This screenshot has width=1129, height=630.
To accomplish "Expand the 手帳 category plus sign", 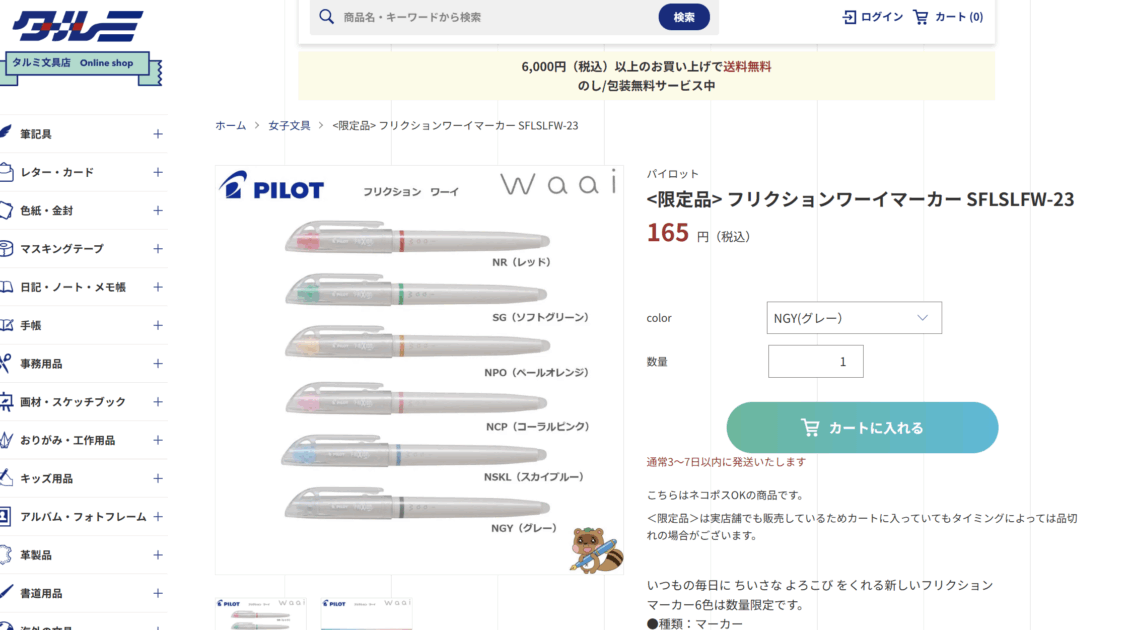I will pos(158,325).
